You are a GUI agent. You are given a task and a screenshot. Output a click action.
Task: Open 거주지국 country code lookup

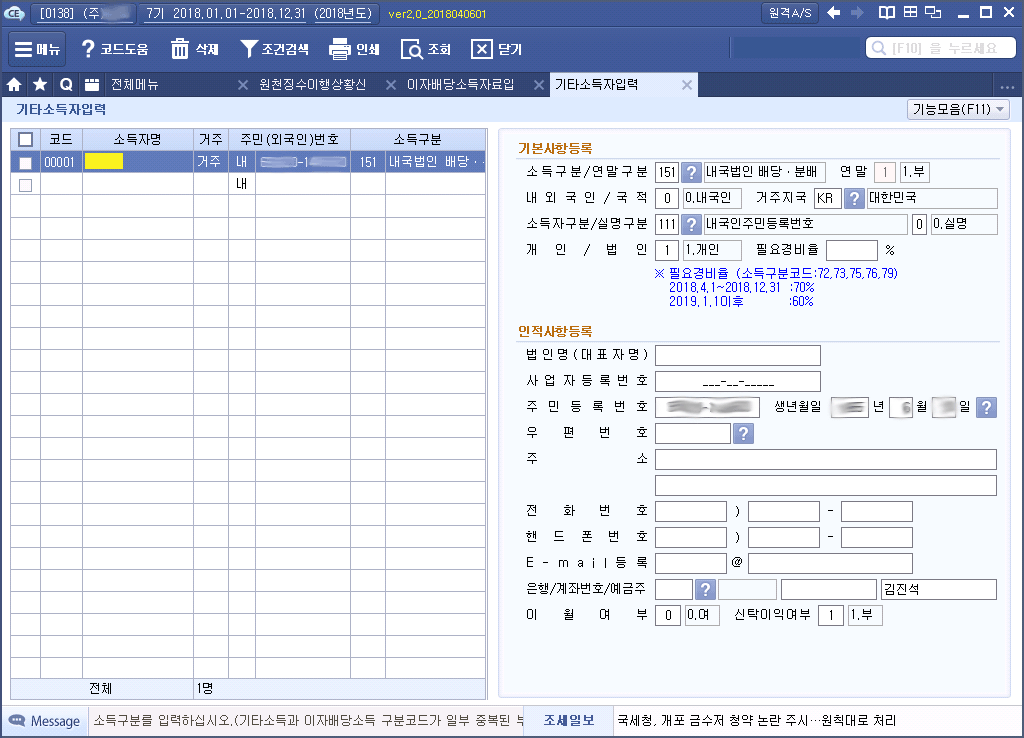click(x=854, y=198)
